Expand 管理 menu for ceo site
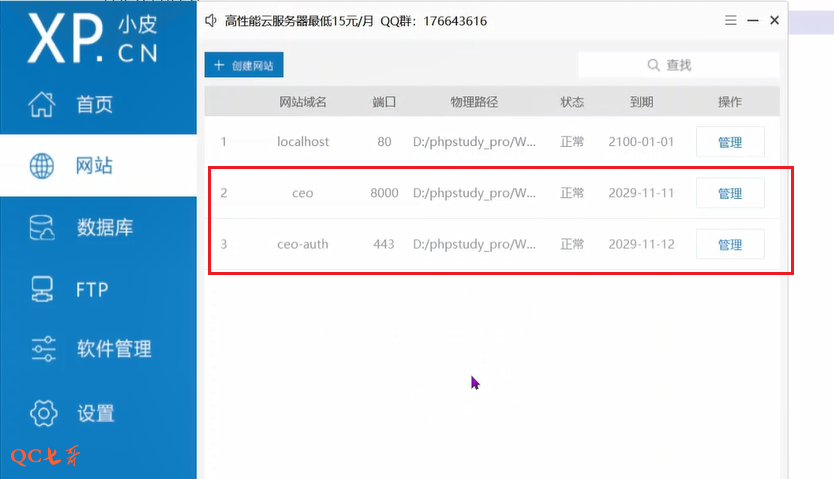Screen dimensions: 834x479 730,194
